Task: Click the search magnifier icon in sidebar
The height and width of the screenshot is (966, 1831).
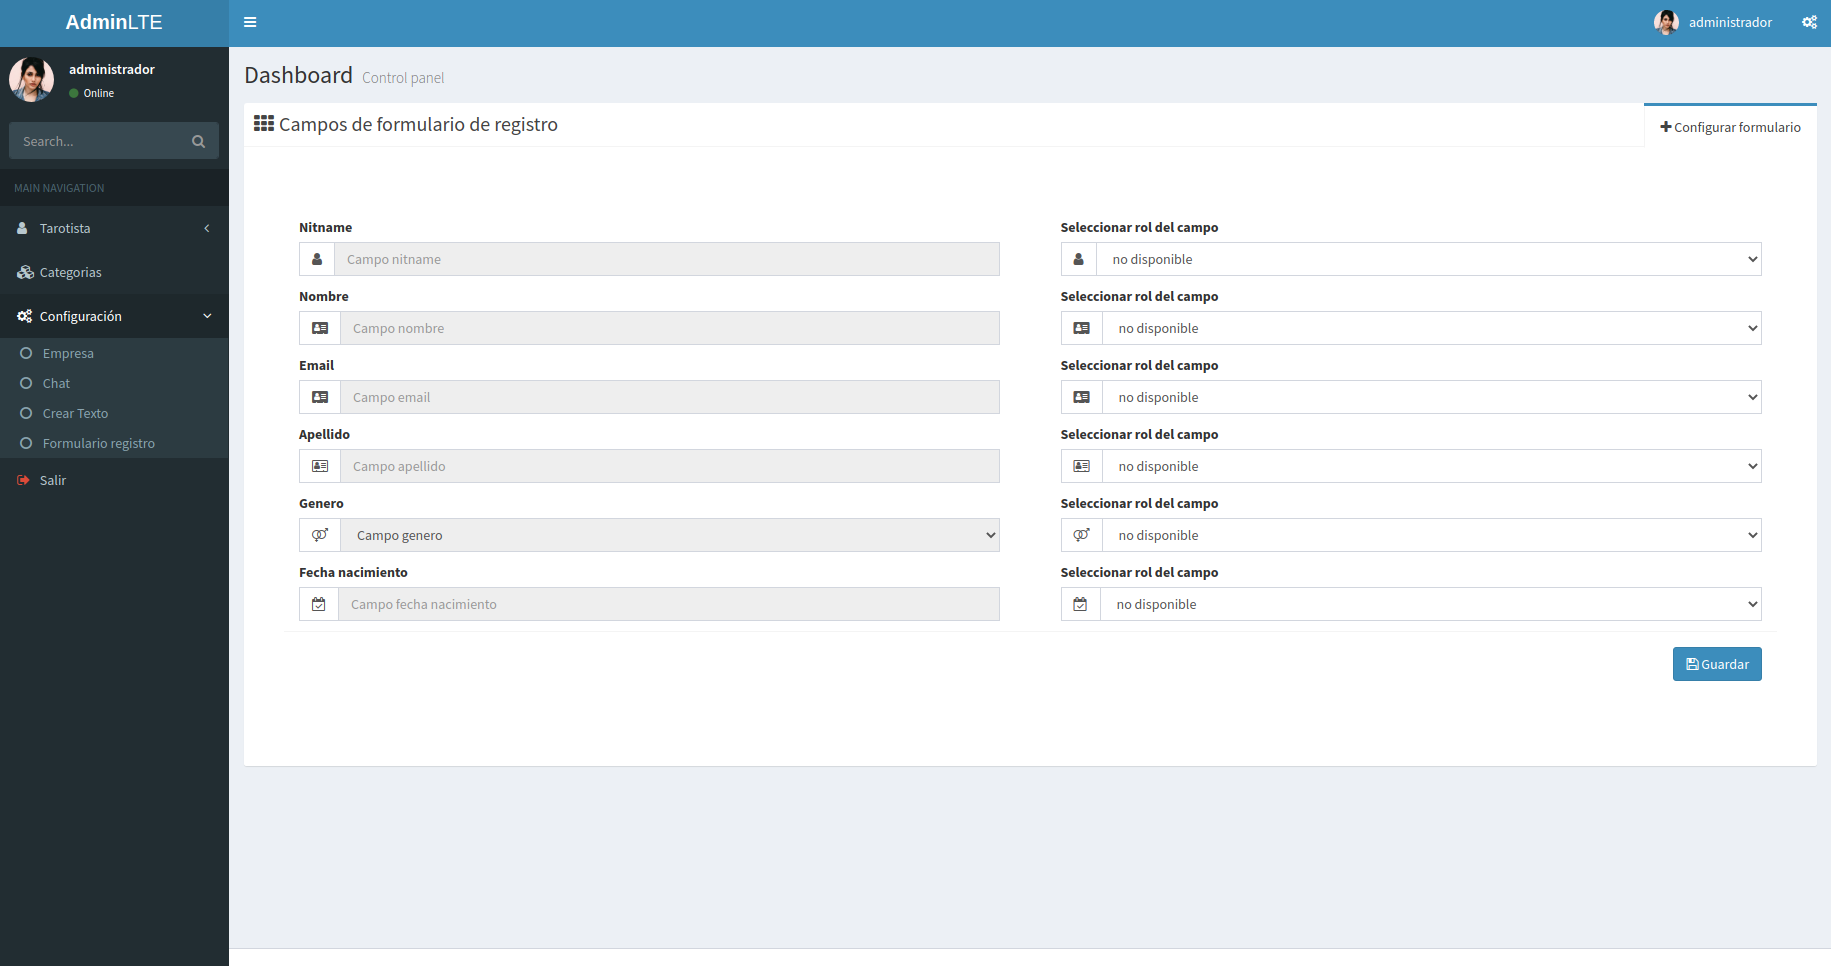Action: [198, 141]
